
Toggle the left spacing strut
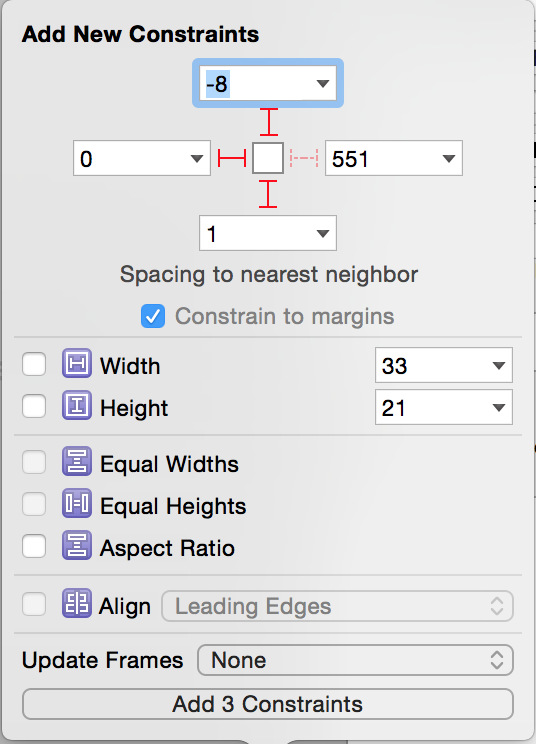tap(232, 158)
